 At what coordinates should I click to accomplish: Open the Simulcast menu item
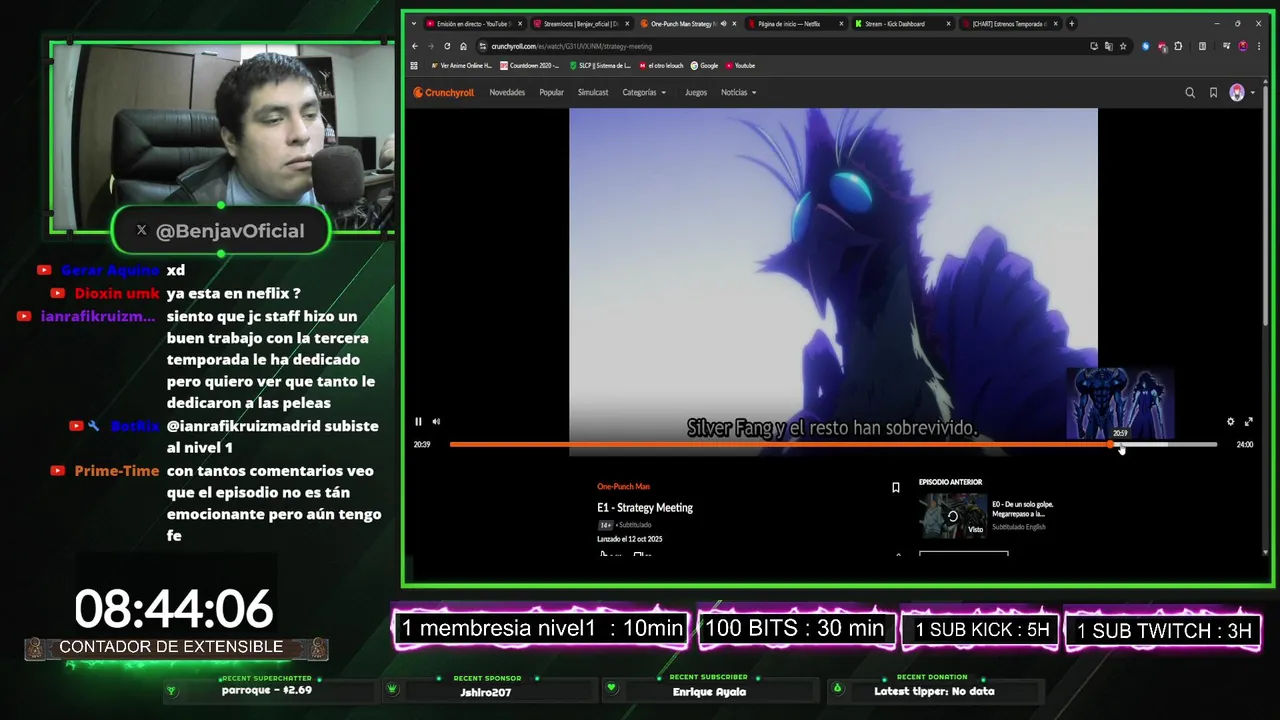point(593,92)
